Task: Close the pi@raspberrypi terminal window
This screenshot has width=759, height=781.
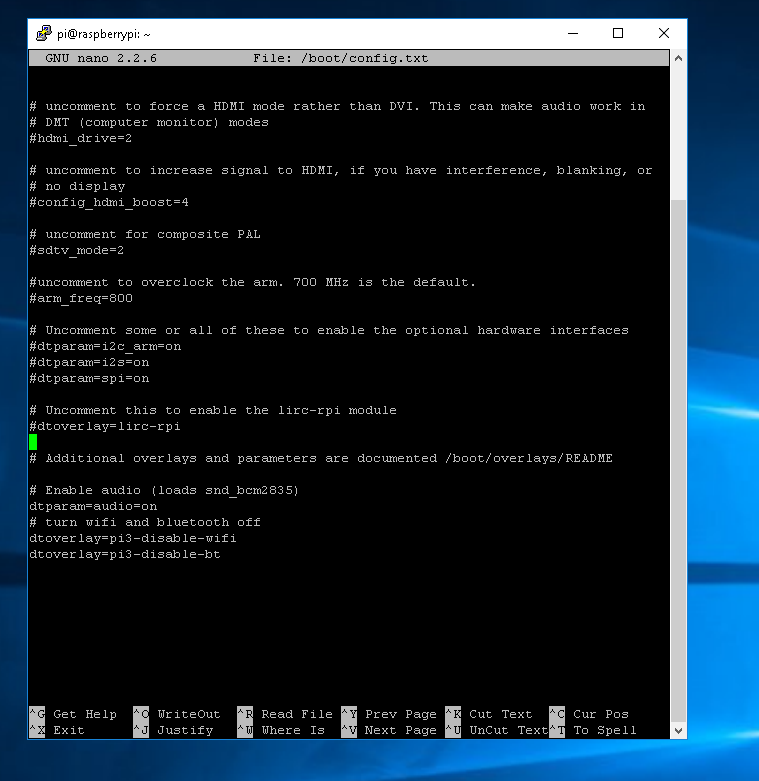Action: 664,33
